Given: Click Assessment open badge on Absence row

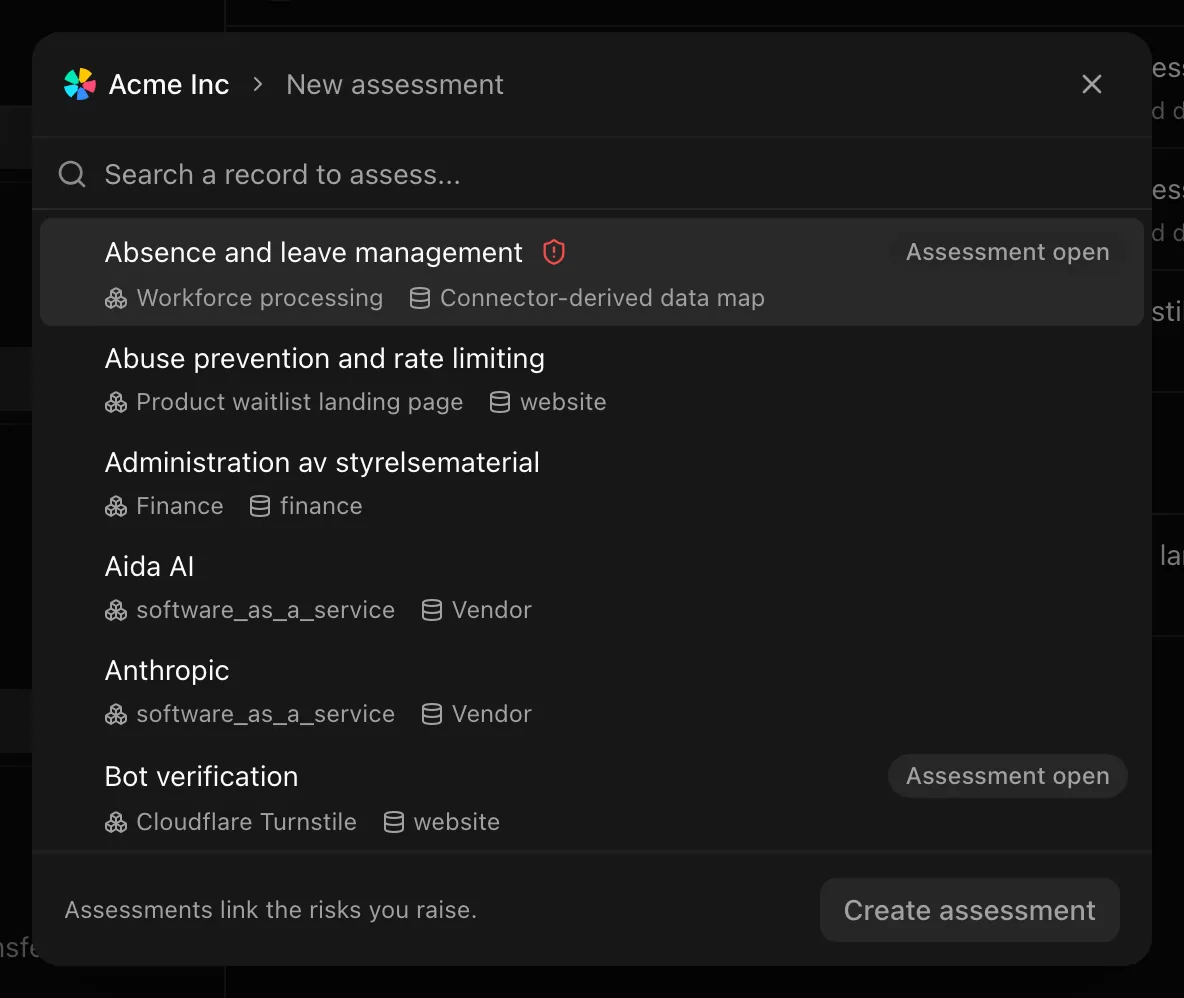Looking at the screenshot, I should click(1007, 252).
